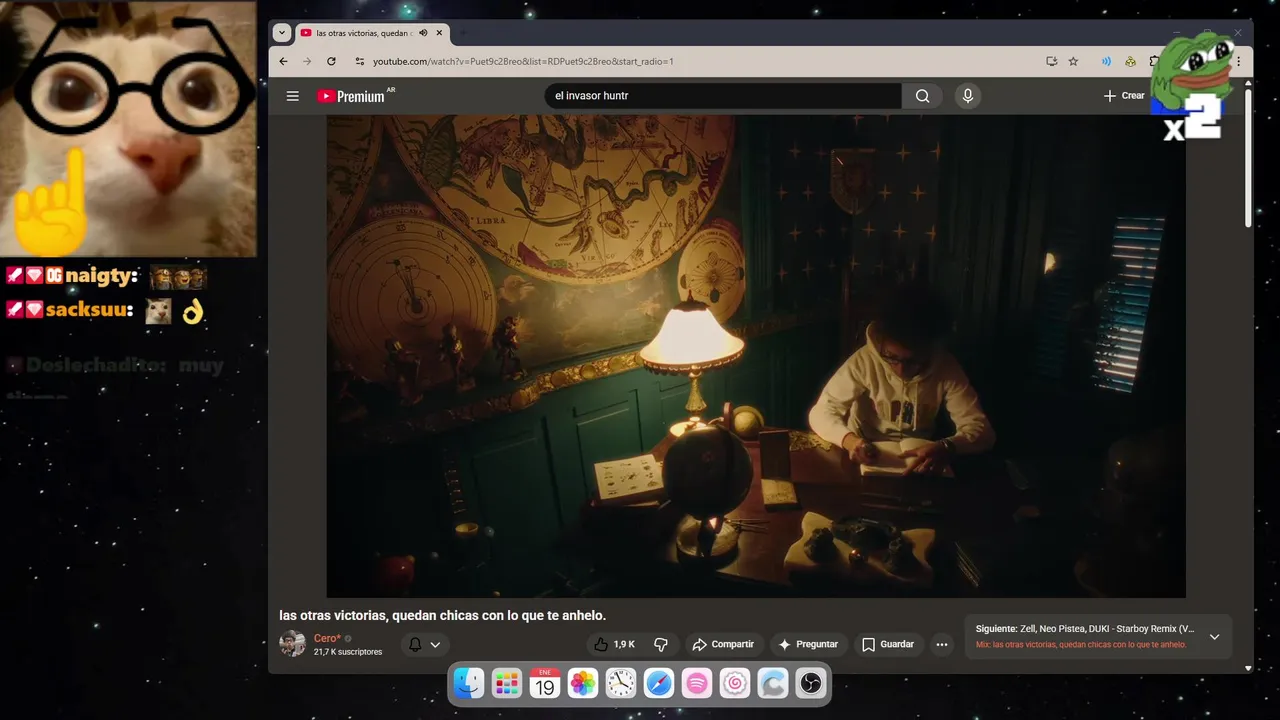Screen dimensions: 1280x720
Task: Click the Compartir button
Action: [723, 644]
